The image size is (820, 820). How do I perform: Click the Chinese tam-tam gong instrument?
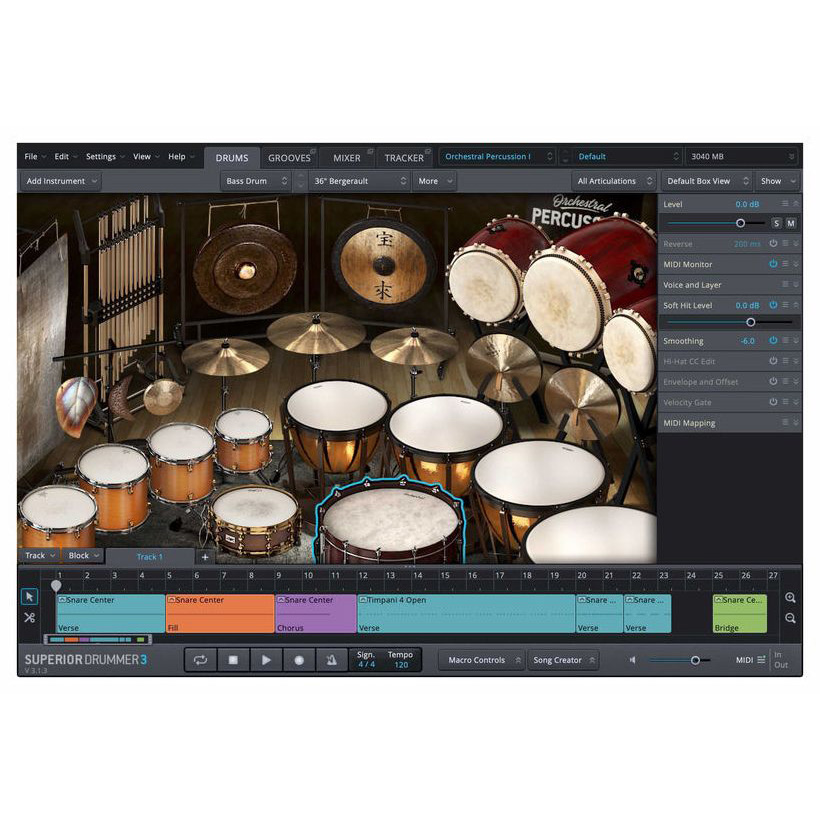(383, 265)
